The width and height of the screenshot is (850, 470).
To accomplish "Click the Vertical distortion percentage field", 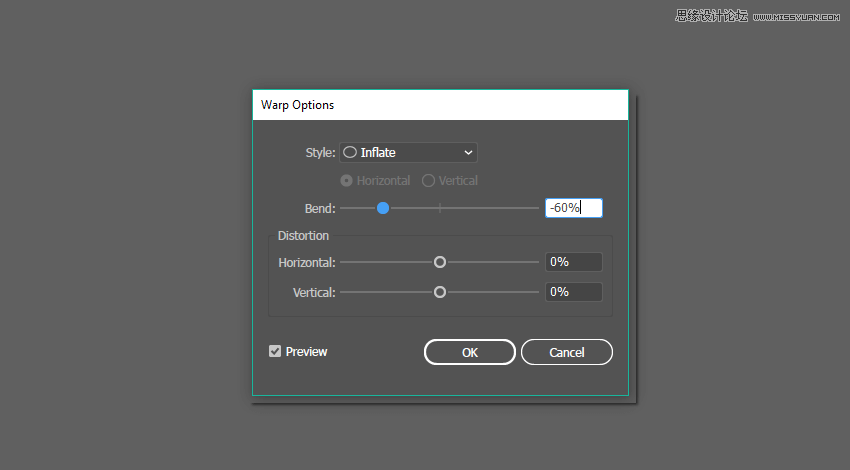I will [x=573, y=292].
